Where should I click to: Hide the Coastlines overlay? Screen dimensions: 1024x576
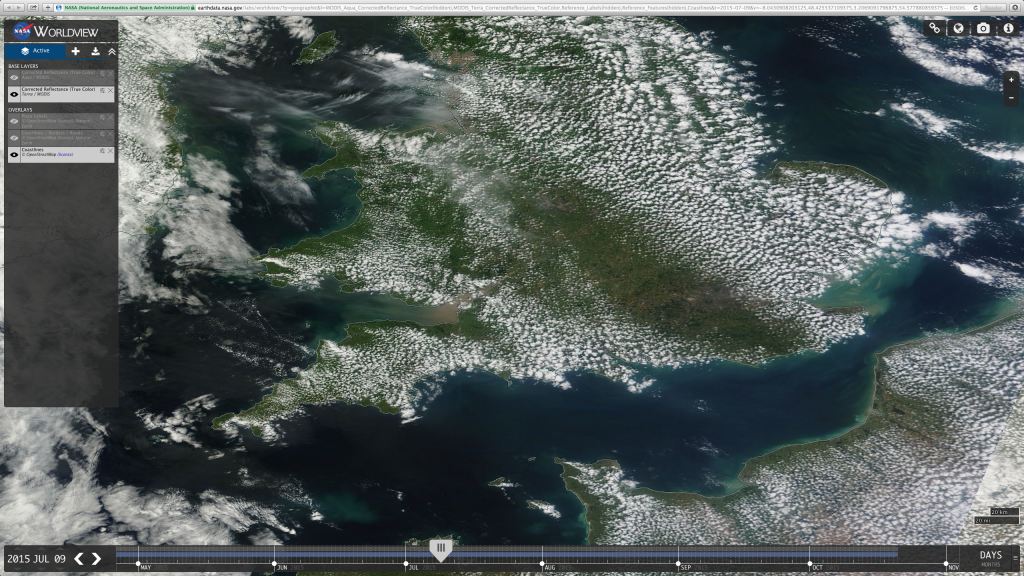pyautogui.click(x=14, y=155)
